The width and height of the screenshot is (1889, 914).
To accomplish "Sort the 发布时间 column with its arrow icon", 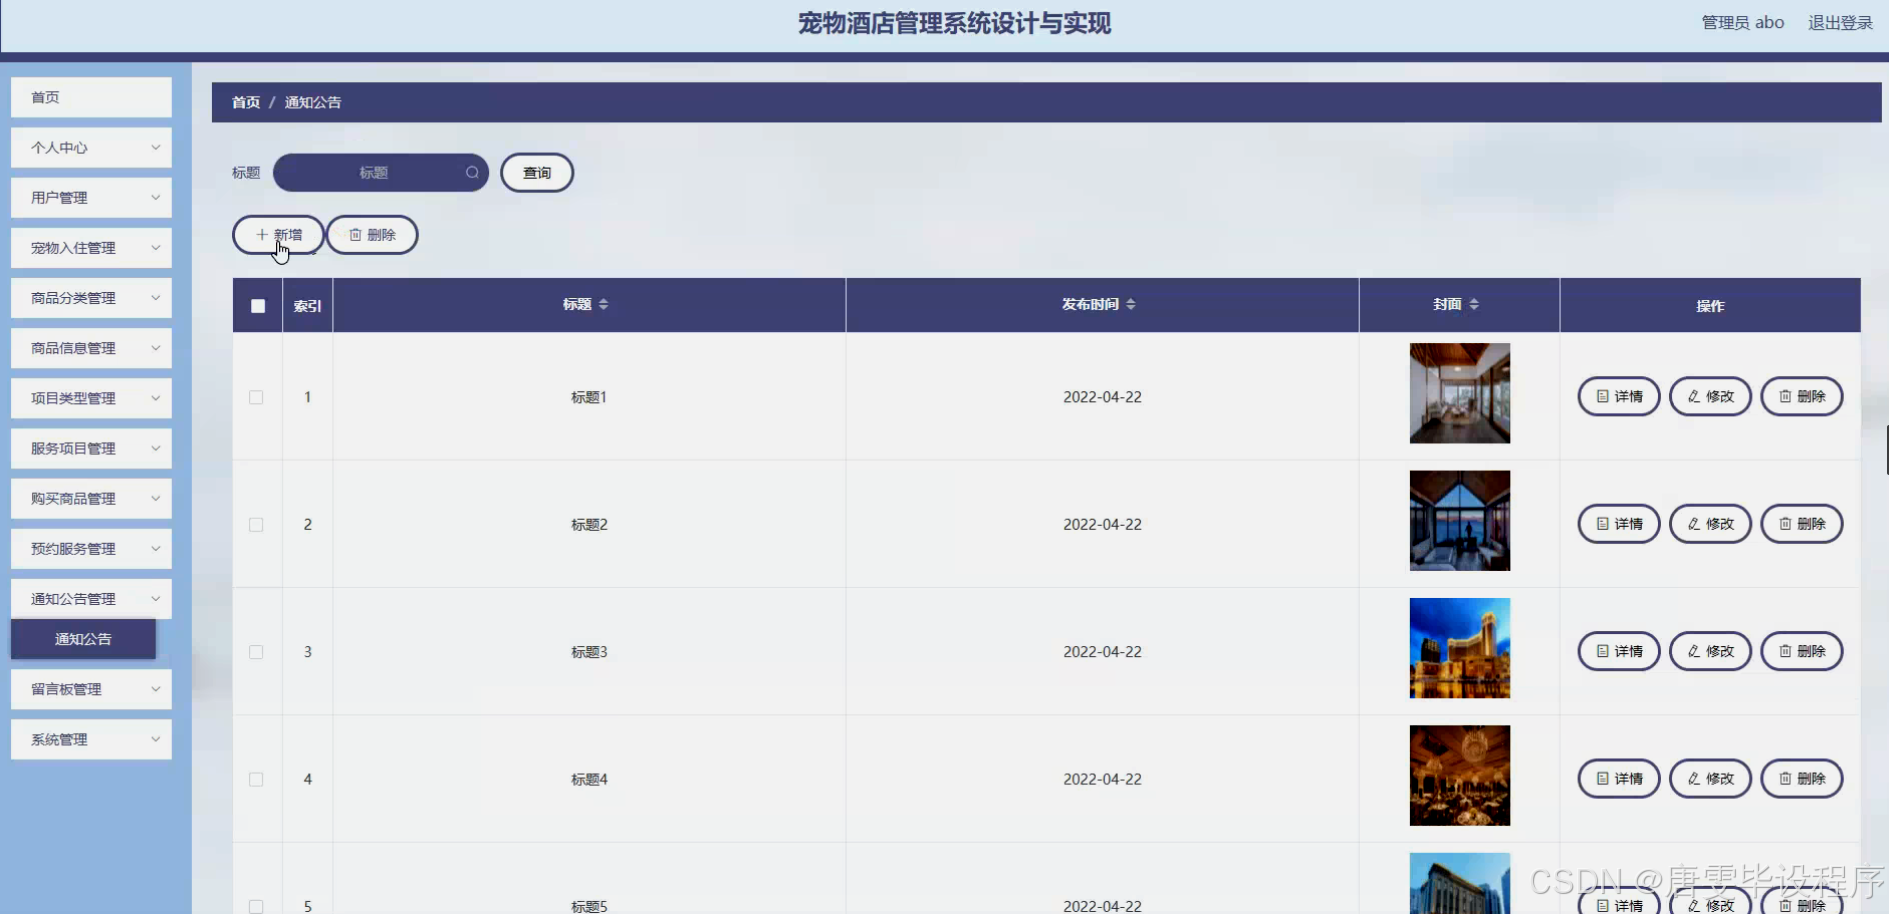I will 1130,304.
